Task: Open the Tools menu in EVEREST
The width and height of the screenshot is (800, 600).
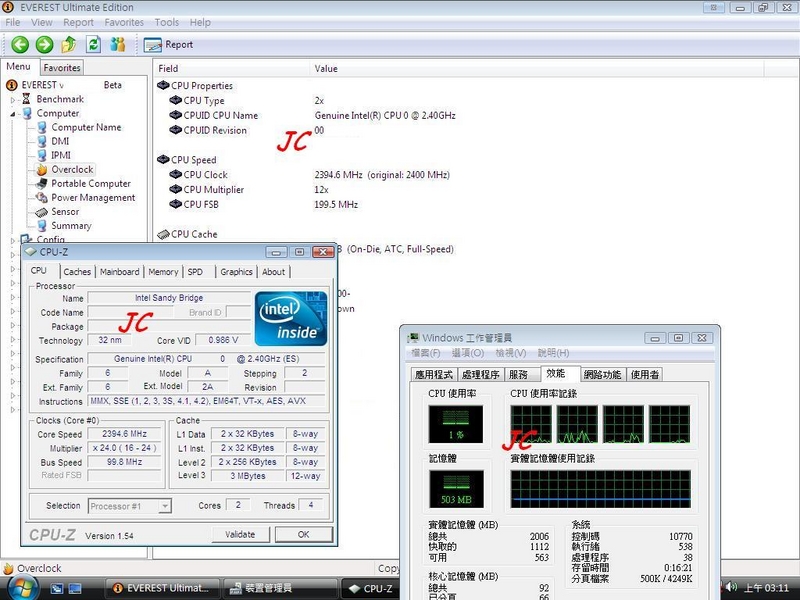Action: point(167,22)
